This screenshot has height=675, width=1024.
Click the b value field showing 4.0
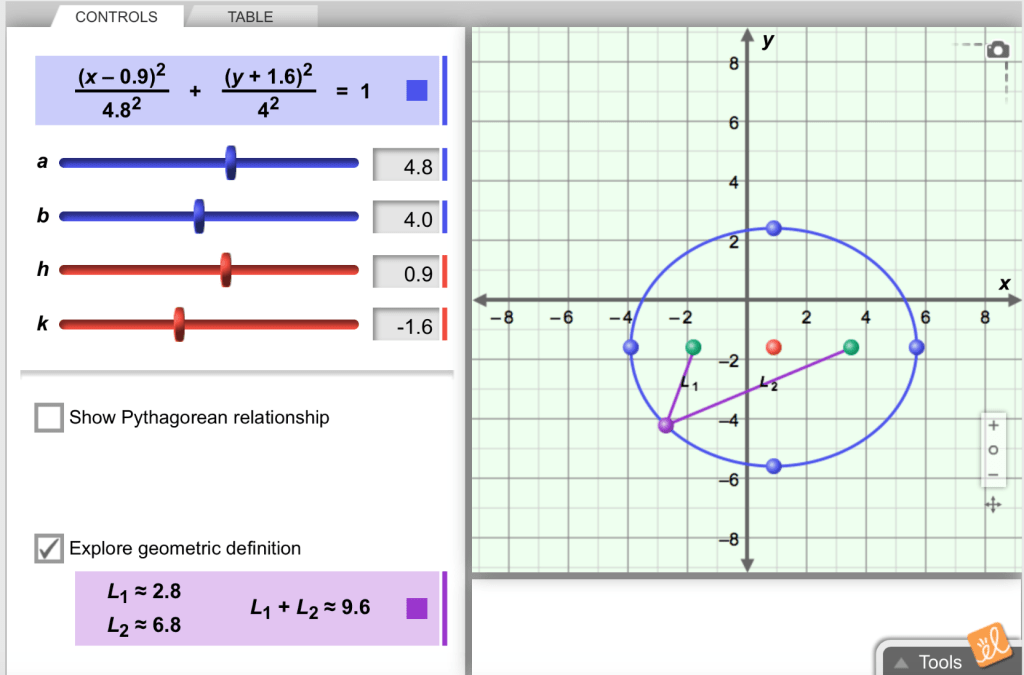(405, 217)
